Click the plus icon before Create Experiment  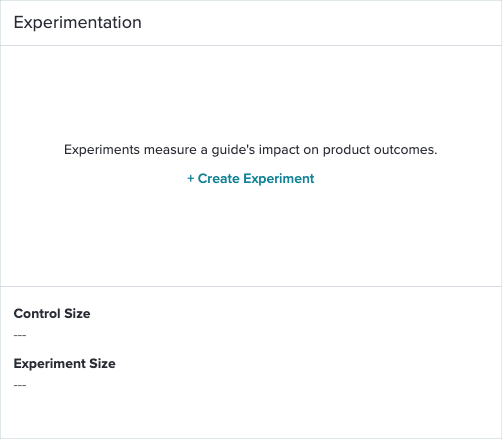(x=190, y=179)
